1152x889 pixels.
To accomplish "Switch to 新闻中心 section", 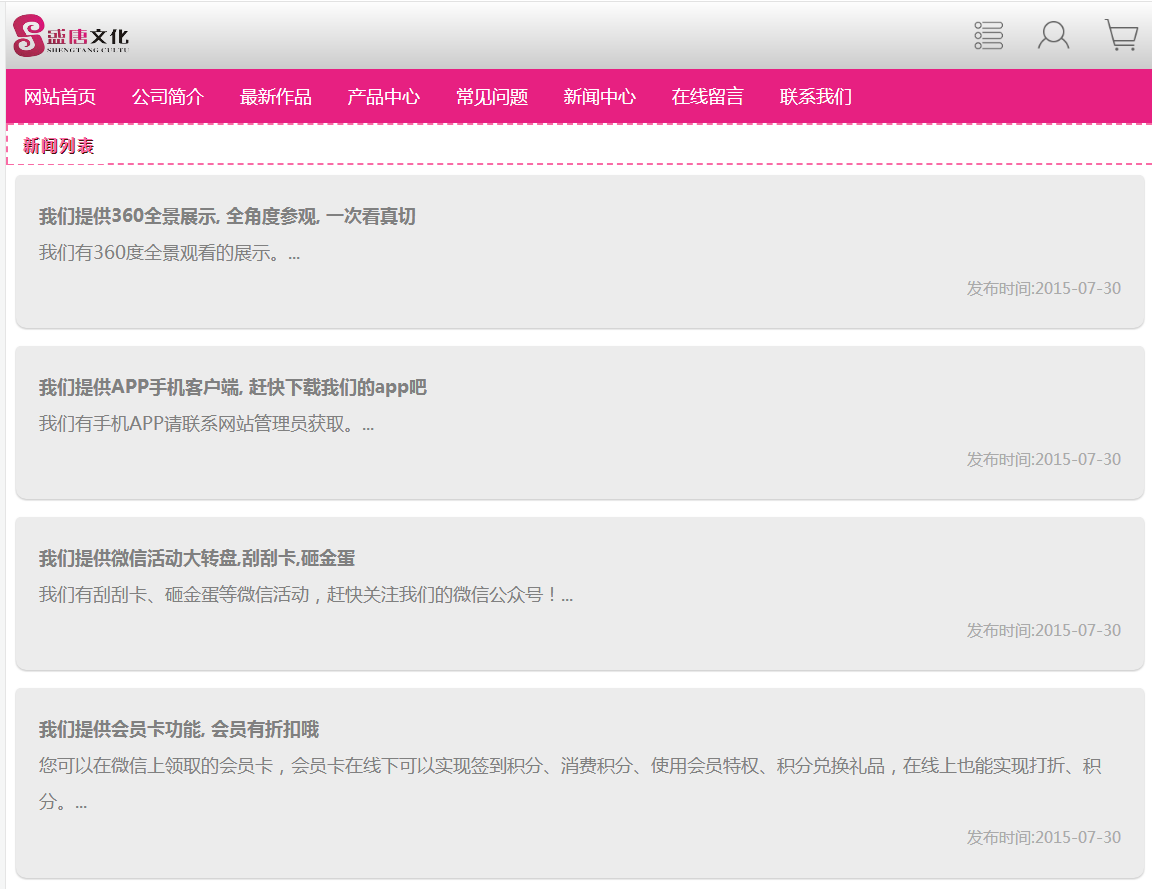I will pyautogui.click(x=600, y=97).
